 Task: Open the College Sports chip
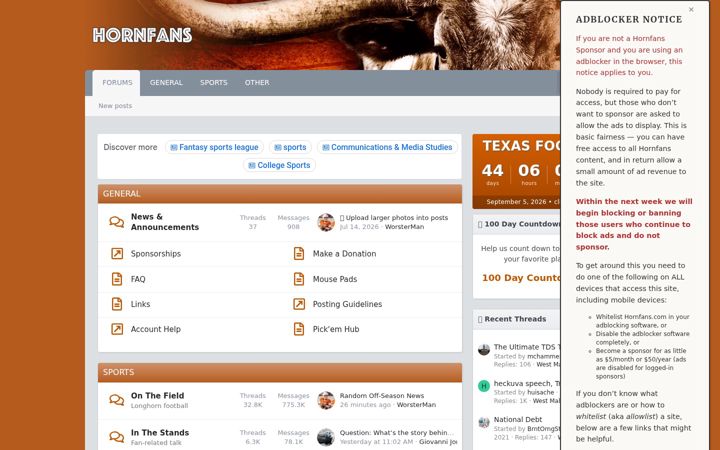pos(279,165)
